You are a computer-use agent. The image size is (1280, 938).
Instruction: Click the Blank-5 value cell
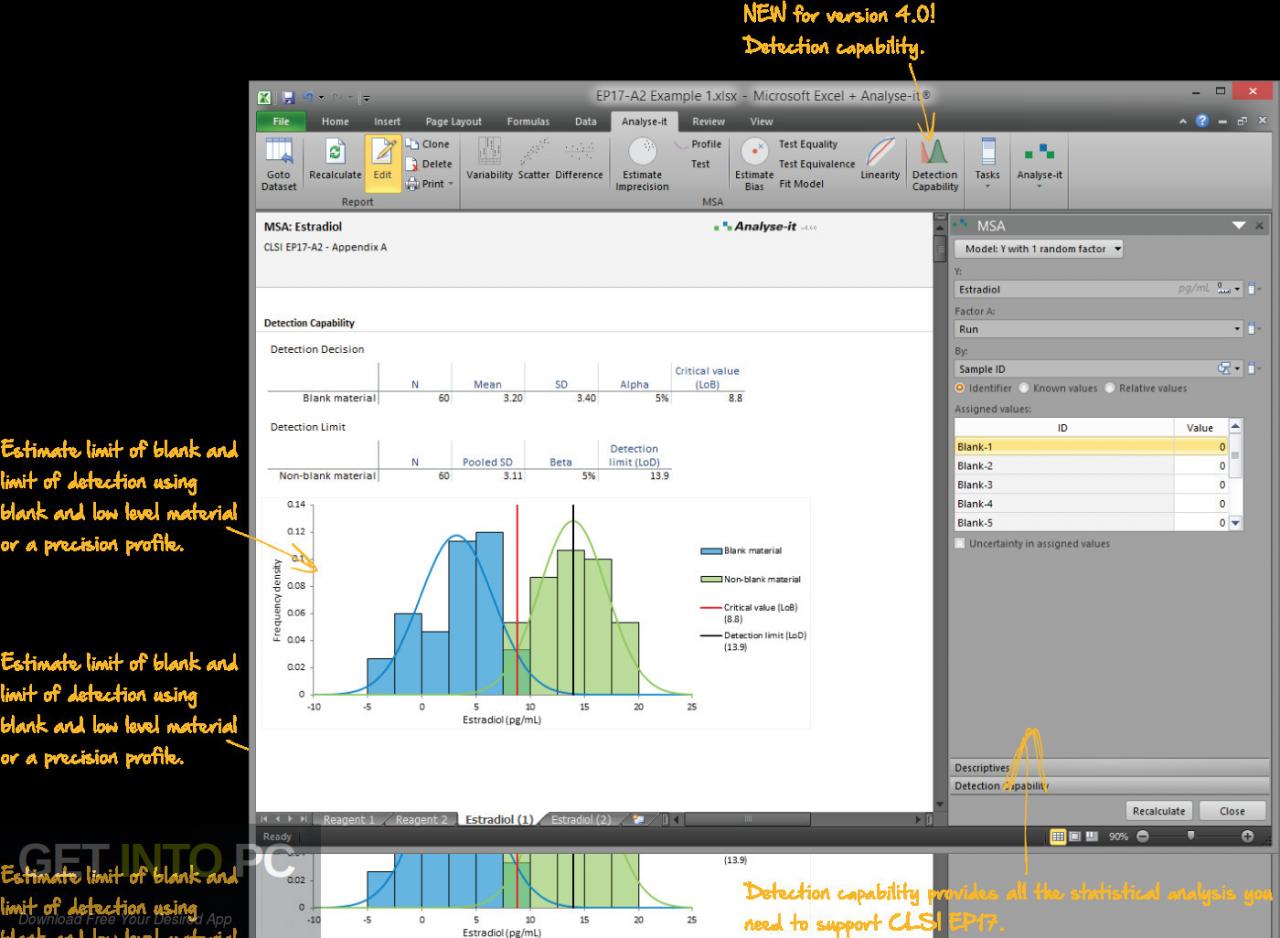tap(1201, 523)
